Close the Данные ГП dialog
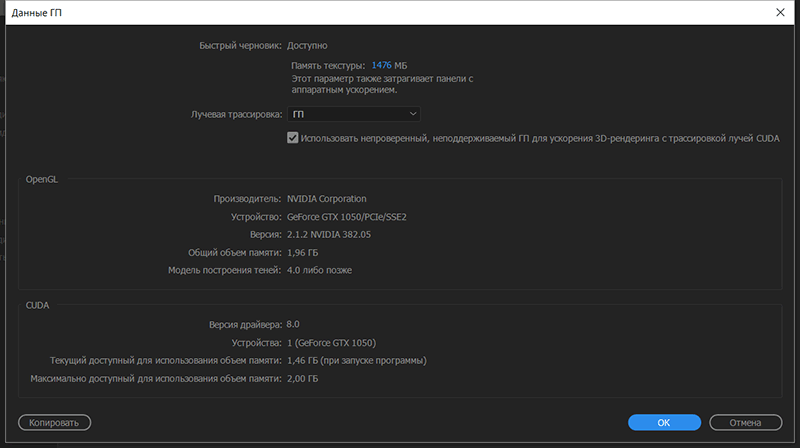Viewport: 800px width, 448px height. 780,12
